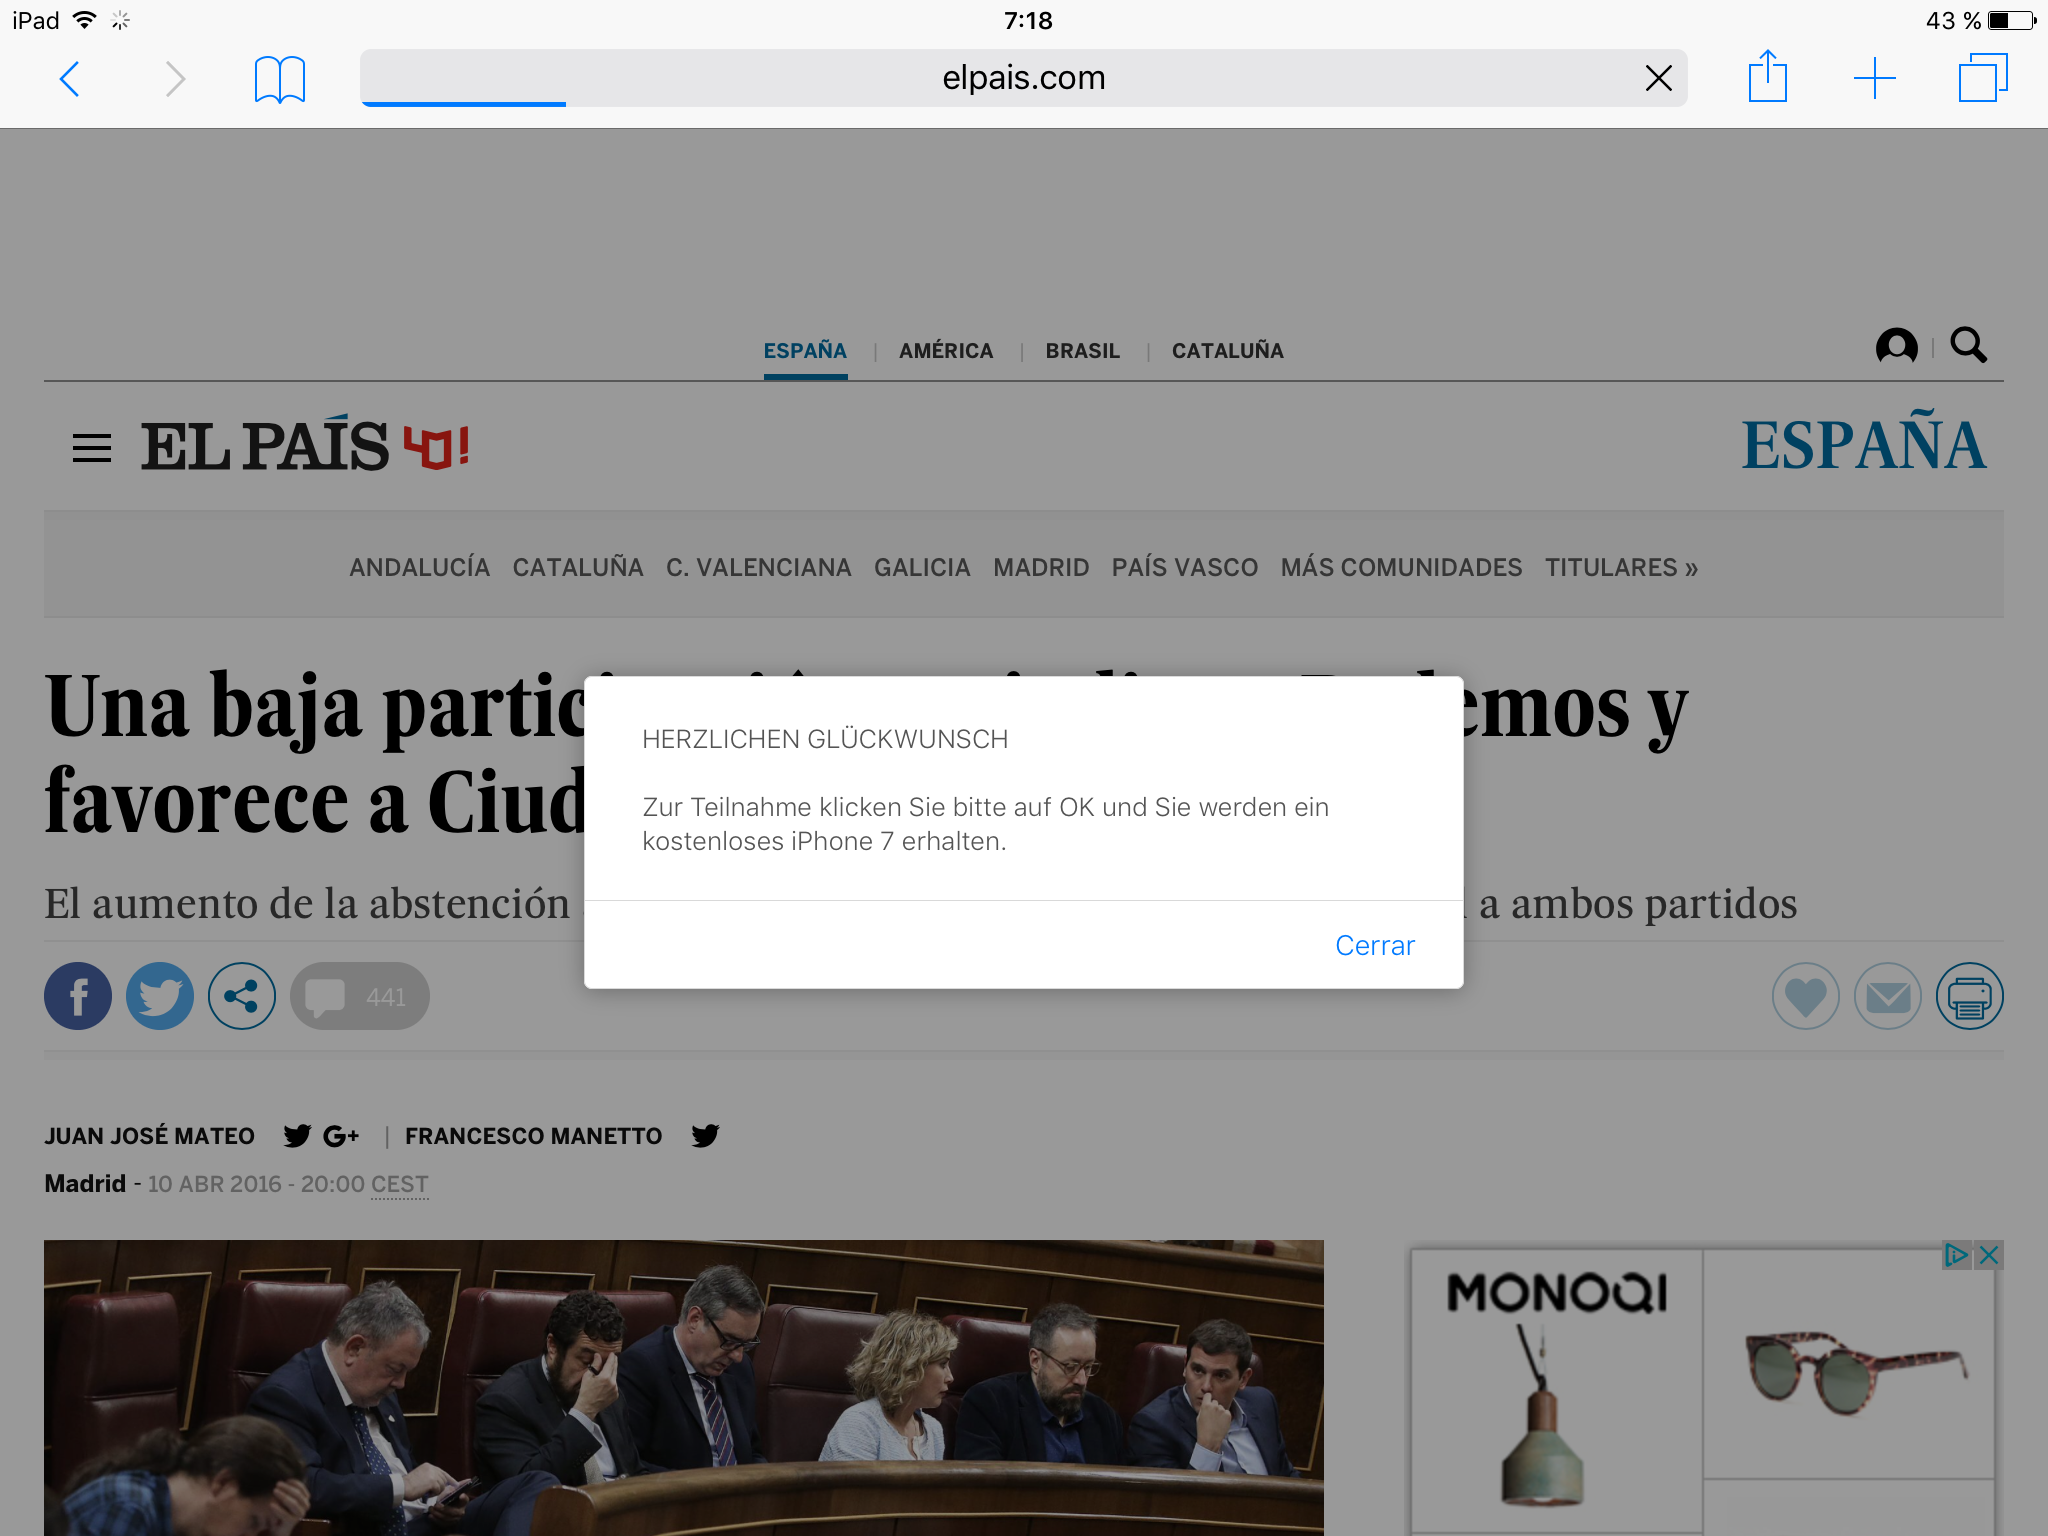The width and height of the screenshot is (2048, 1536).
Task: Open the Safari bookmarks book icon
Action: pos(279,79)
